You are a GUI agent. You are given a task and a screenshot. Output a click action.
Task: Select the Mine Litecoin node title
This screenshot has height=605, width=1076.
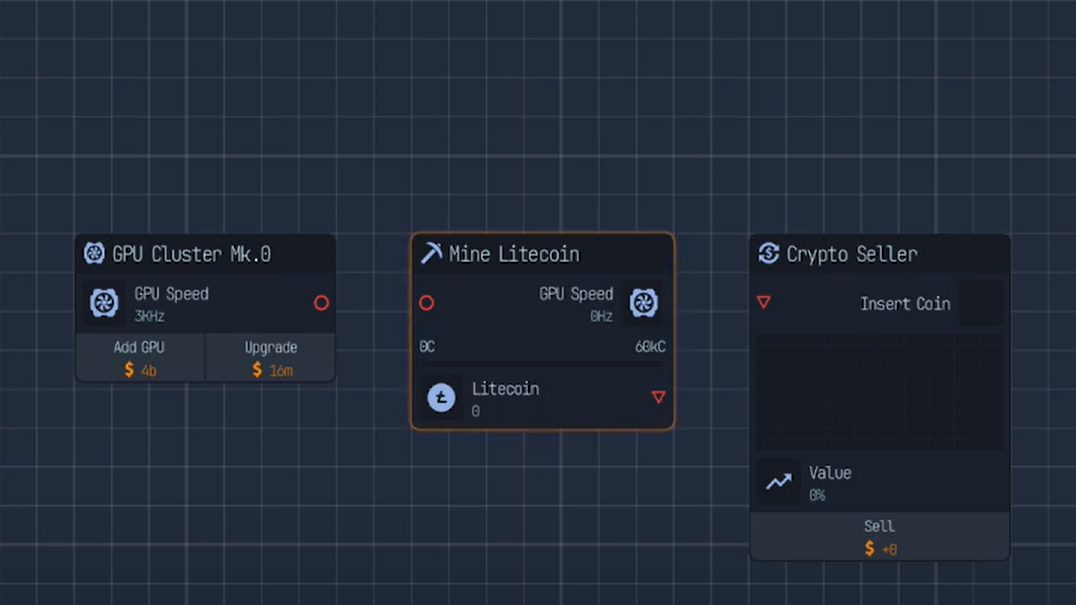click(514, 254)
